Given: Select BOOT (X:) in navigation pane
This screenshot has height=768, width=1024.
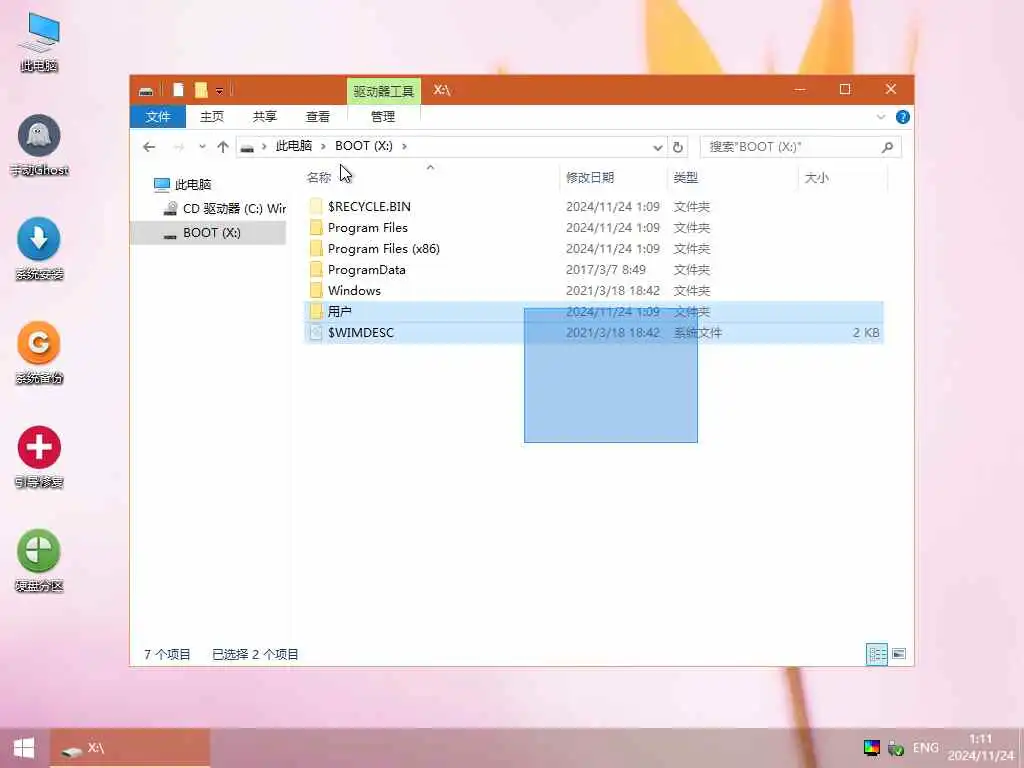Looking at the screenshot, I should coord(208,233).
